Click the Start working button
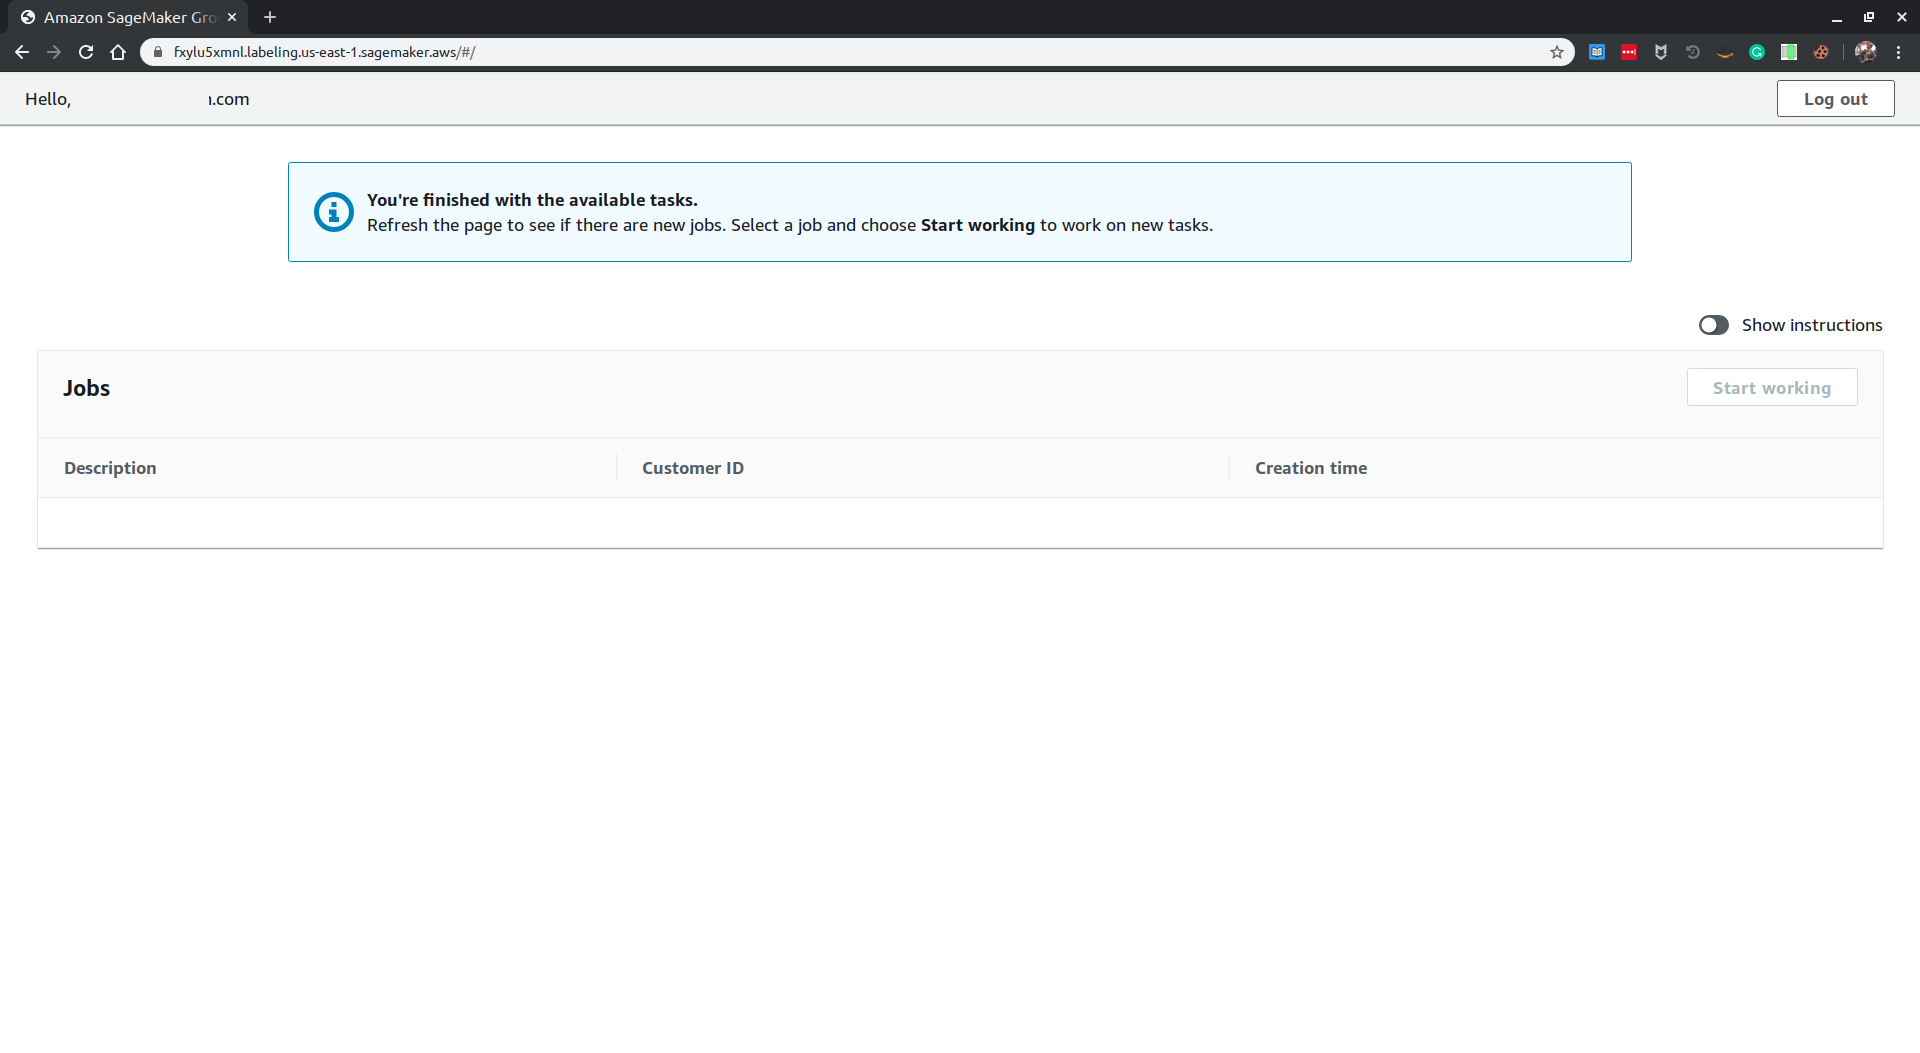This screenshot has width=1920, height=1053. pos(1771,388)
